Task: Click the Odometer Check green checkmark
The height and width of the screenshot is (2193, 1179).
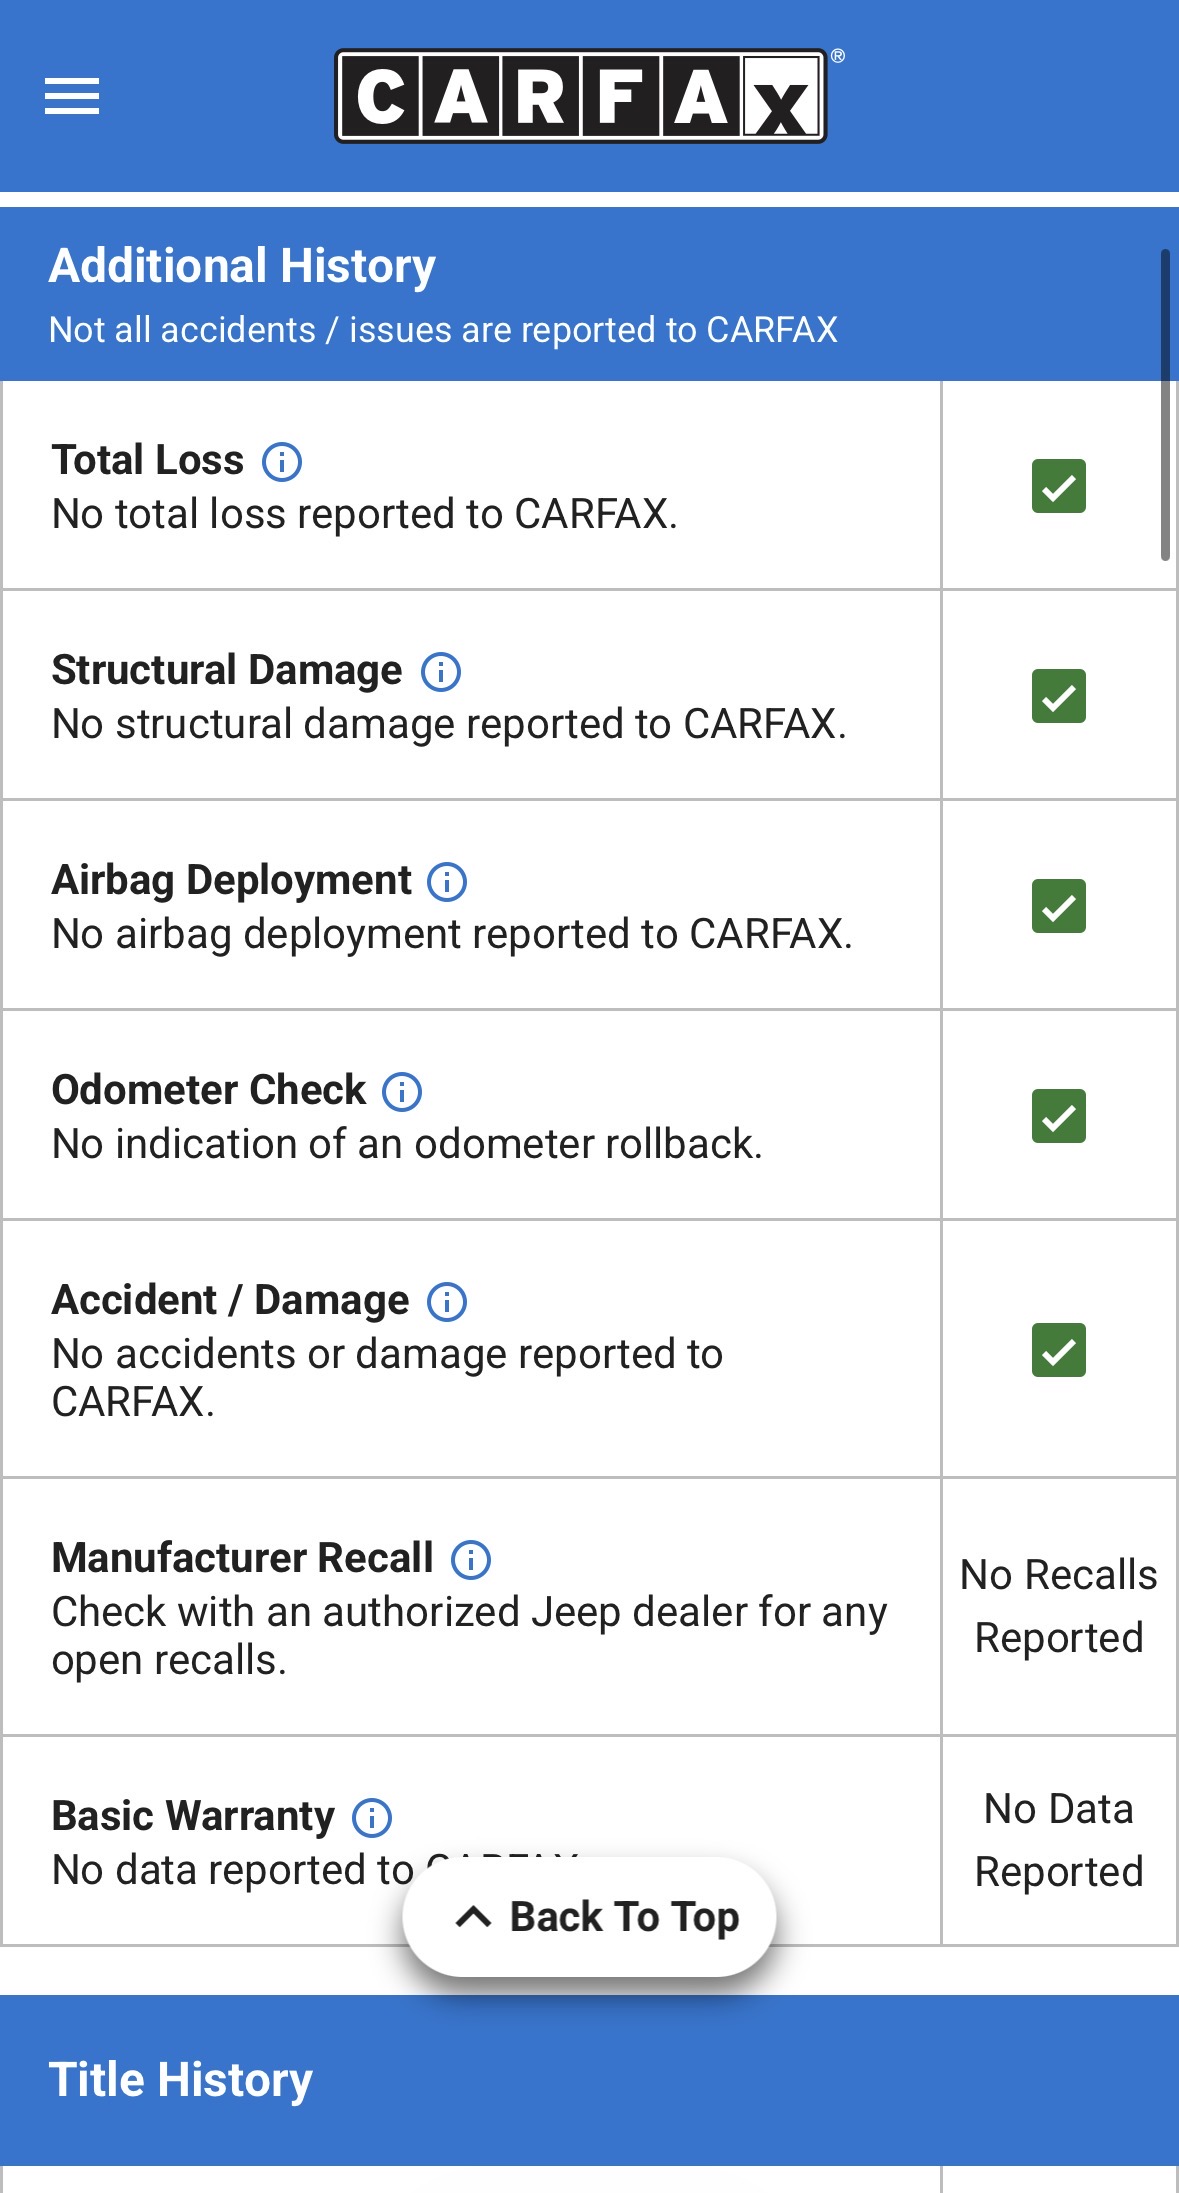Action: tap(1059, 1116)
